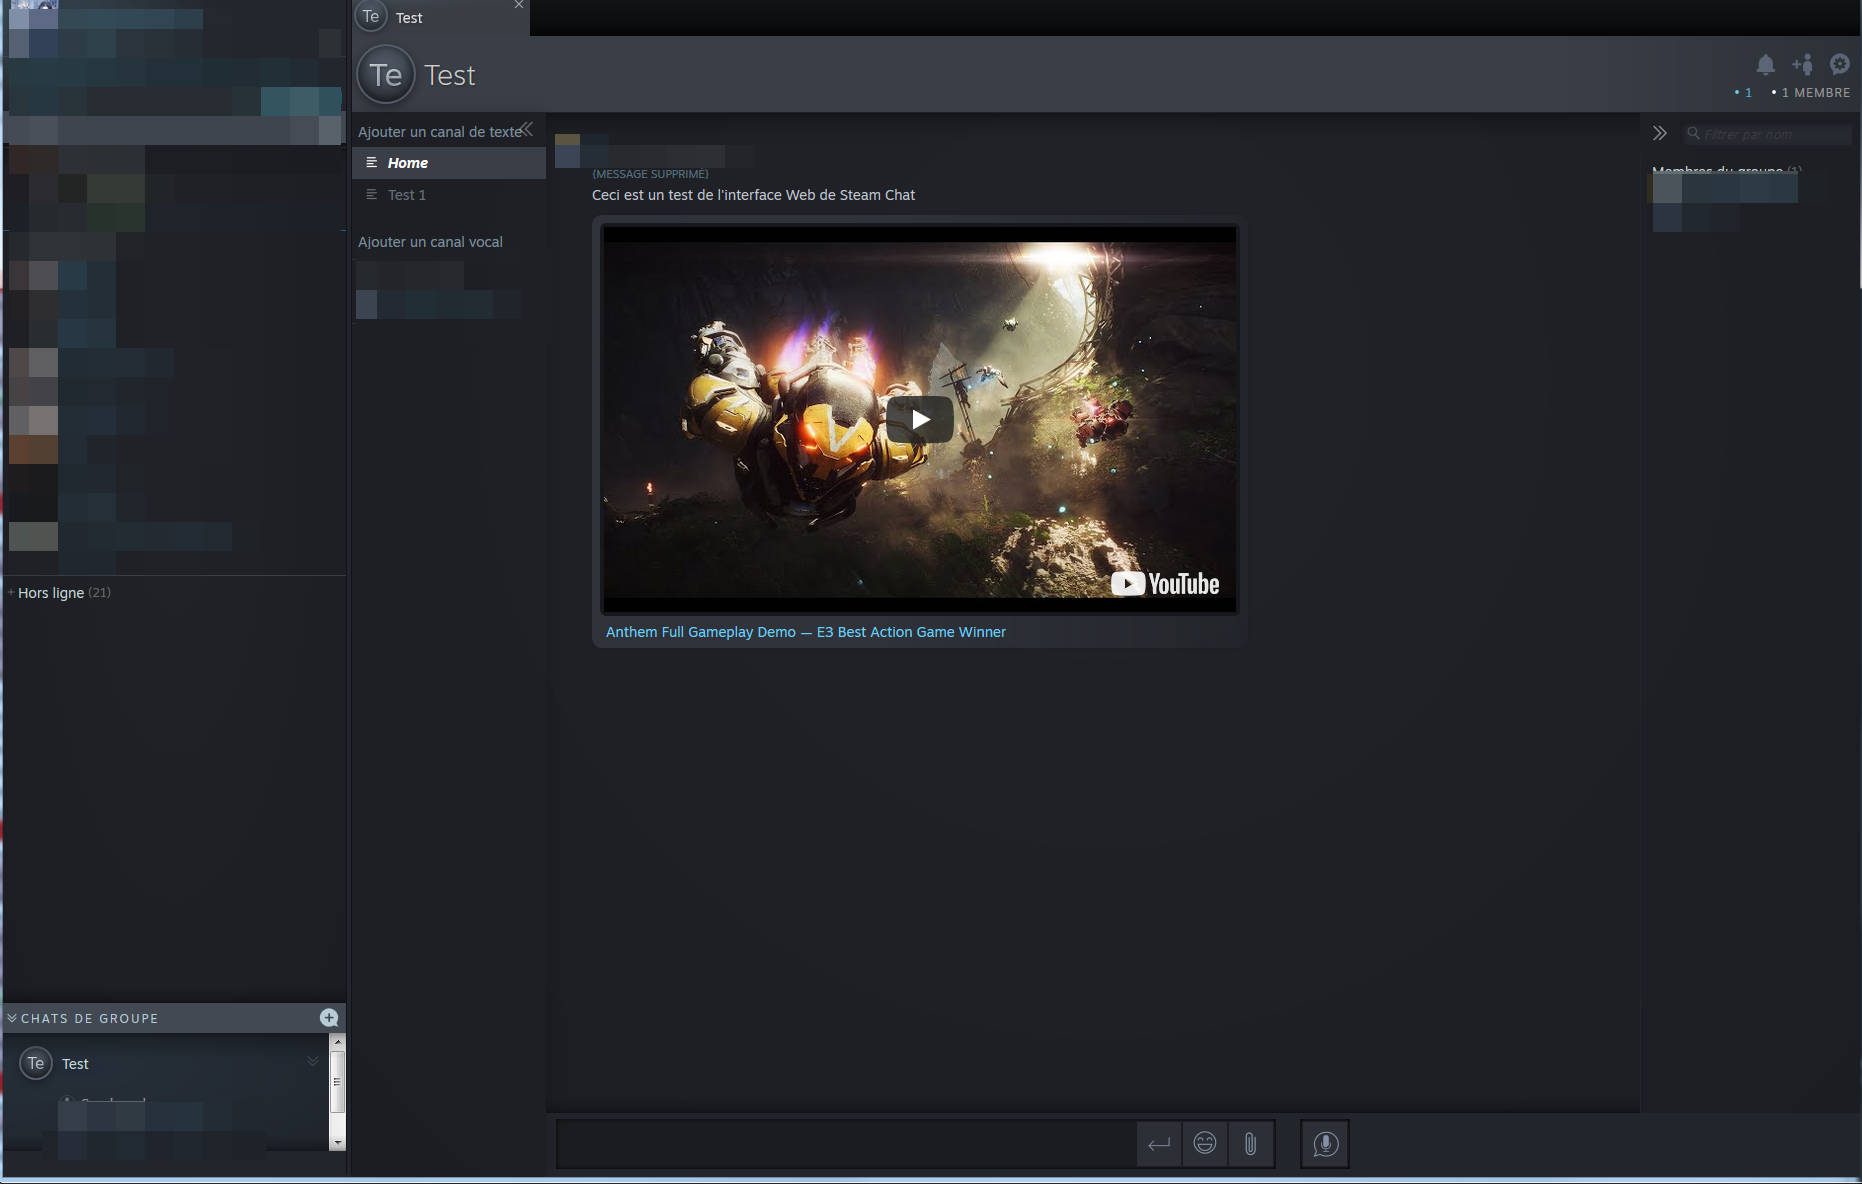Open the group settings gear icon
Image resolution: width=1862 pixels, height=1184 pixels.
coord(1839,64)
